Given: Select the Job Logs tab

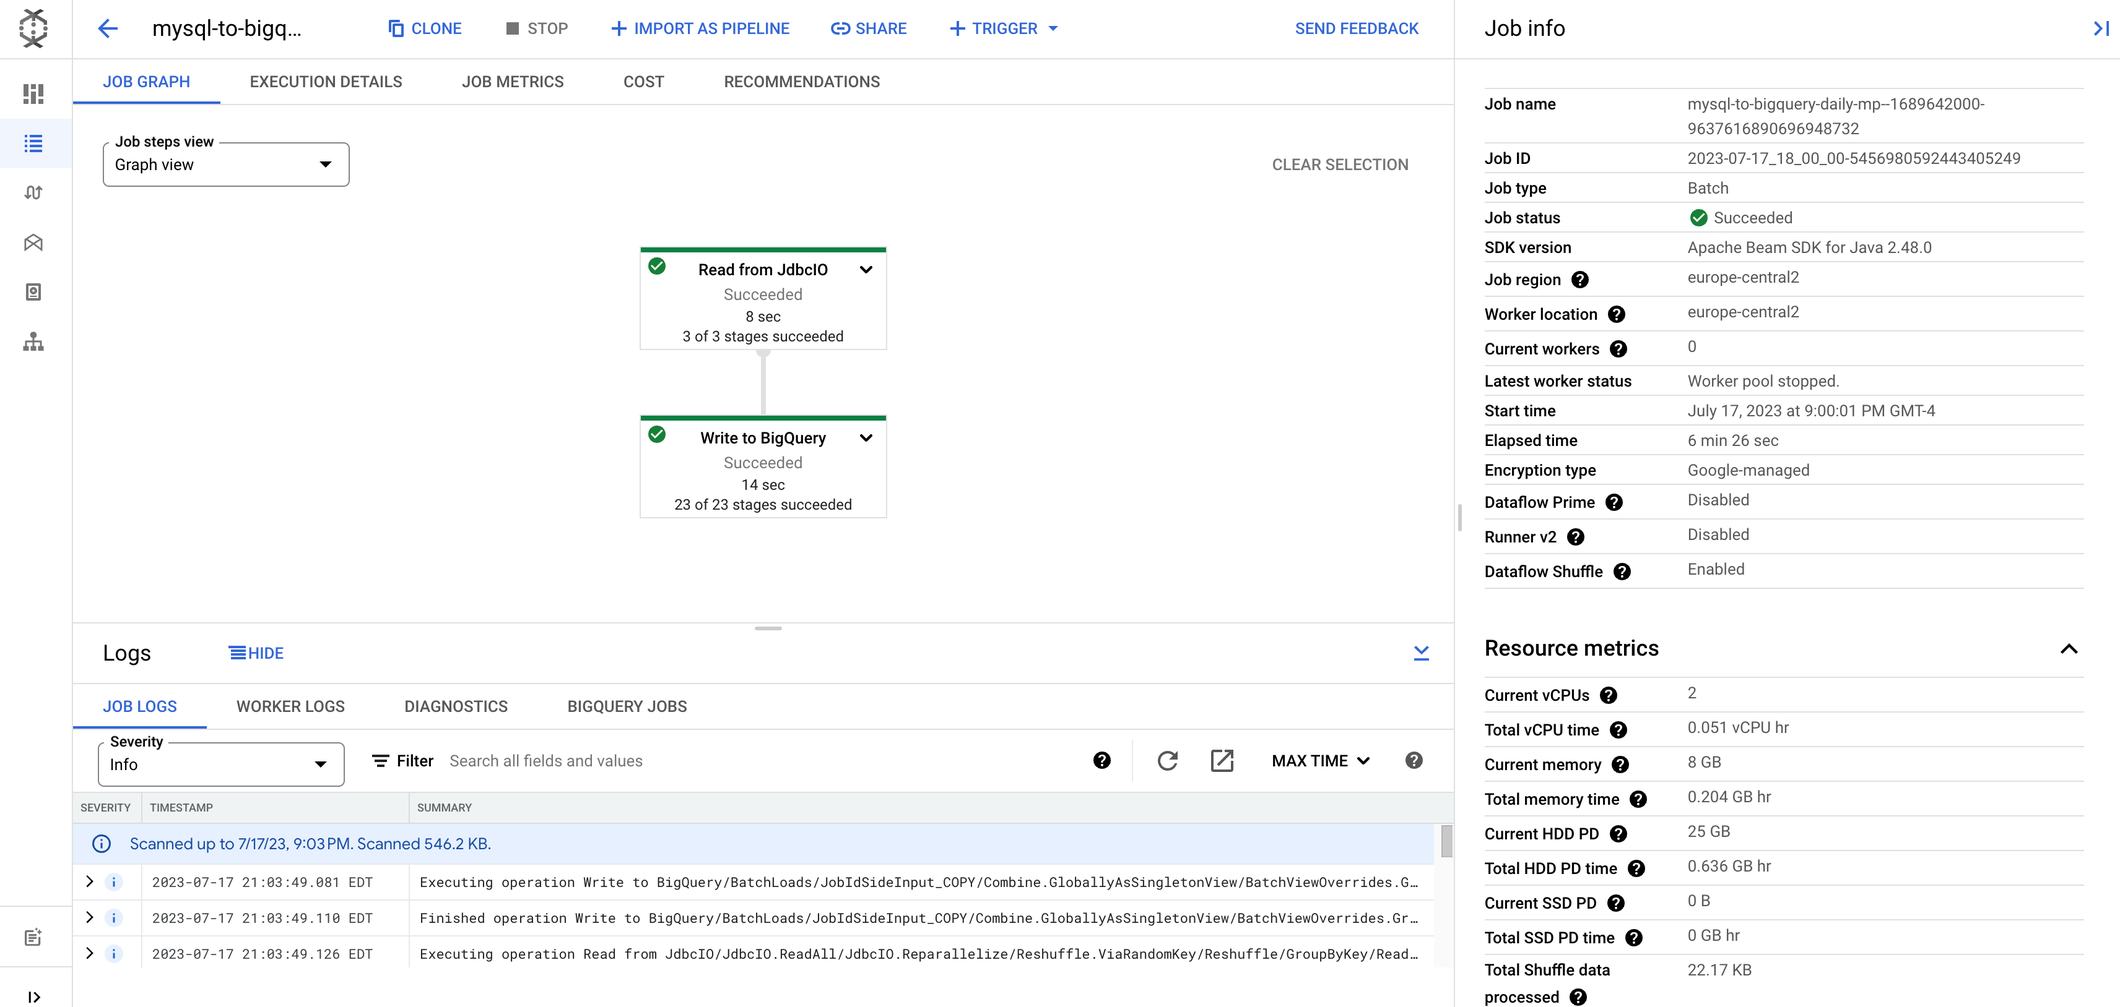Looking at the screenshot, I should click(x=140, y=707).
